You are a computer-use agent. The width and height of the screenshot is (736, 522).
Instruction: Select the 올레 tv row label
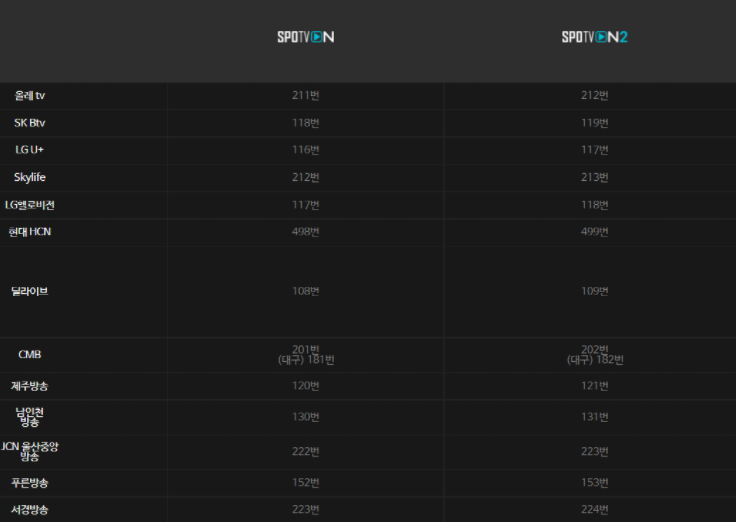click(30, 96)
